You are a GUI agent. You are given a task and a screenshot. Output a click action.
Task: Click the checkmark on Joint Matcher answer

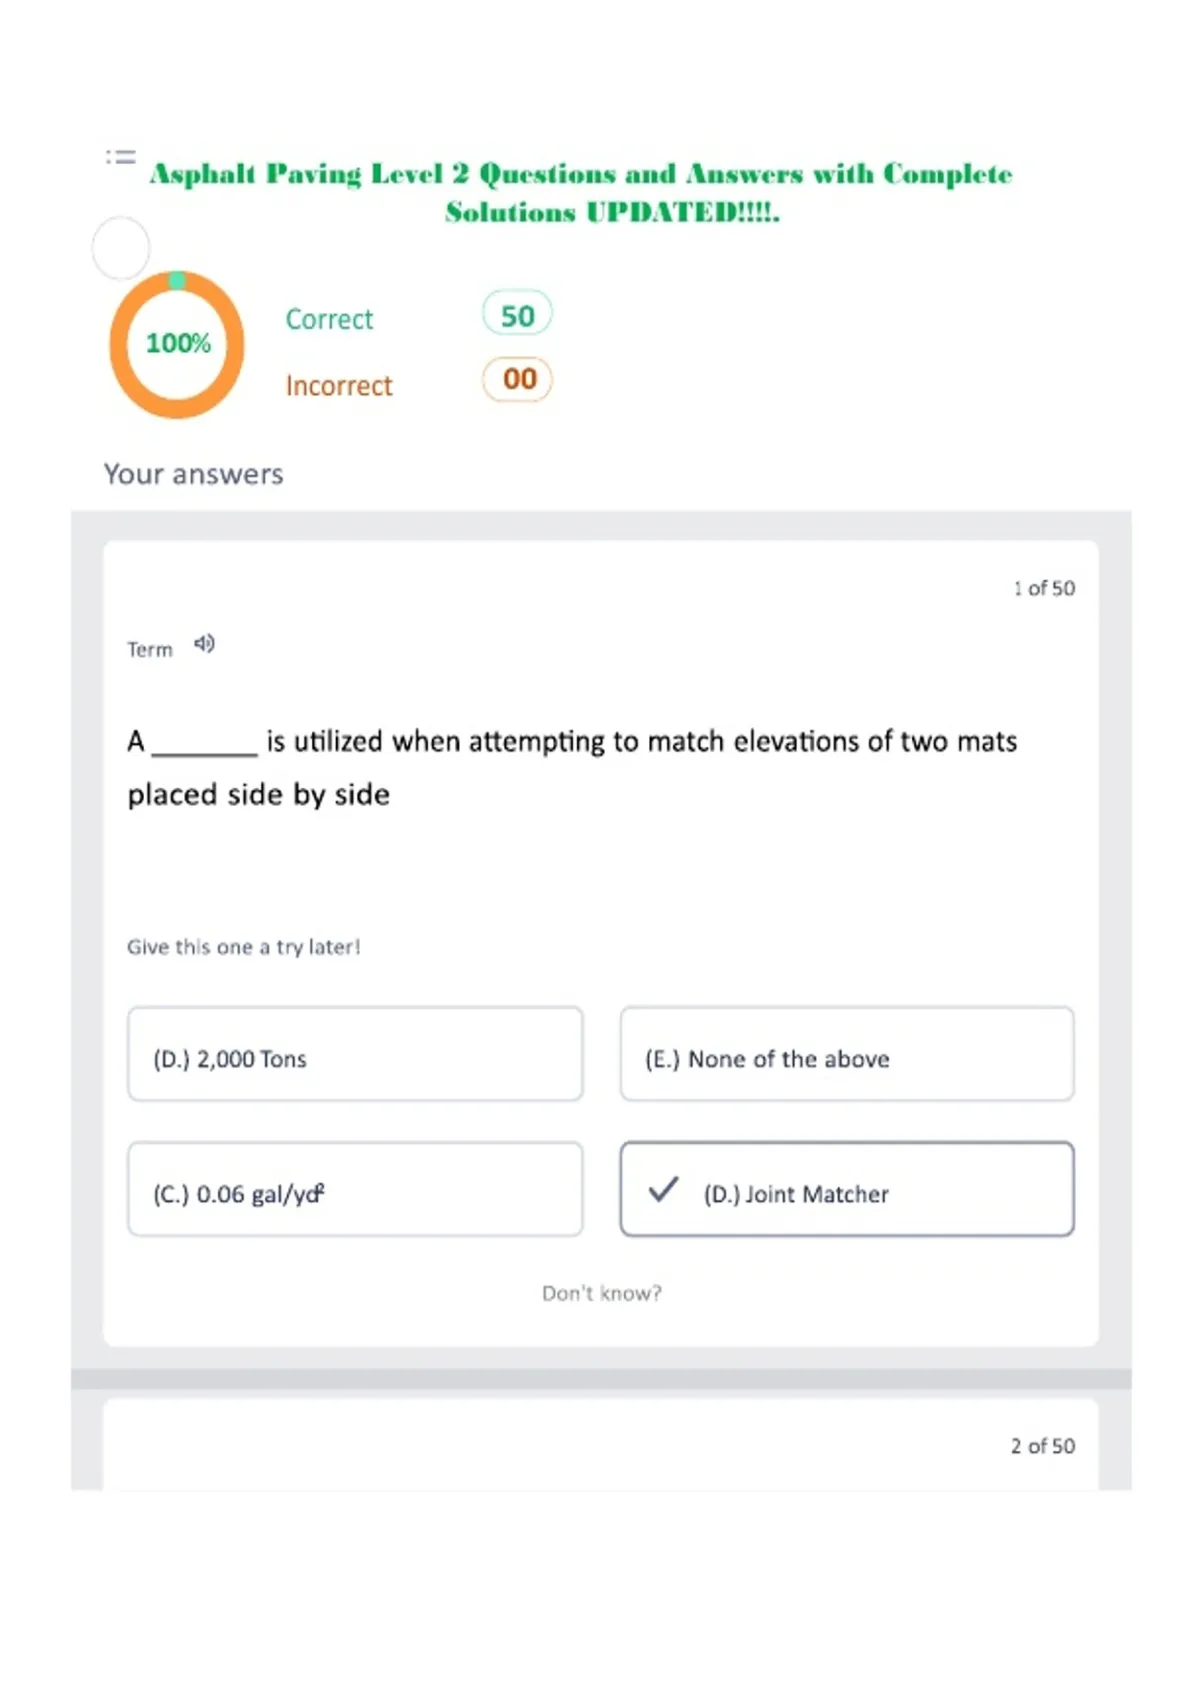click(663, 1190)
